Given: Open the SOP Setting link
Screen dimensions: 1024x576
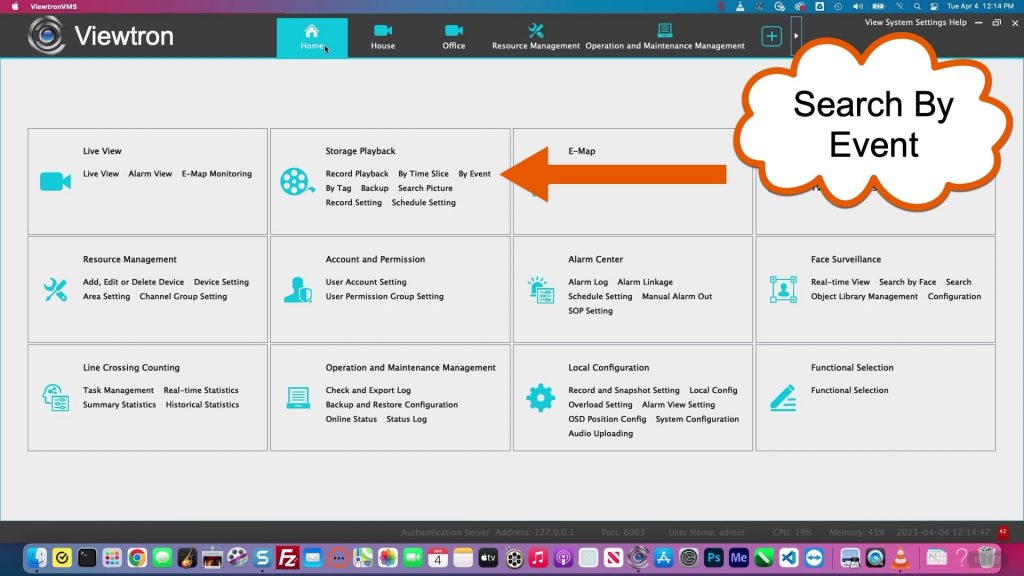Looking at the screenshot, I should point(590,311).
